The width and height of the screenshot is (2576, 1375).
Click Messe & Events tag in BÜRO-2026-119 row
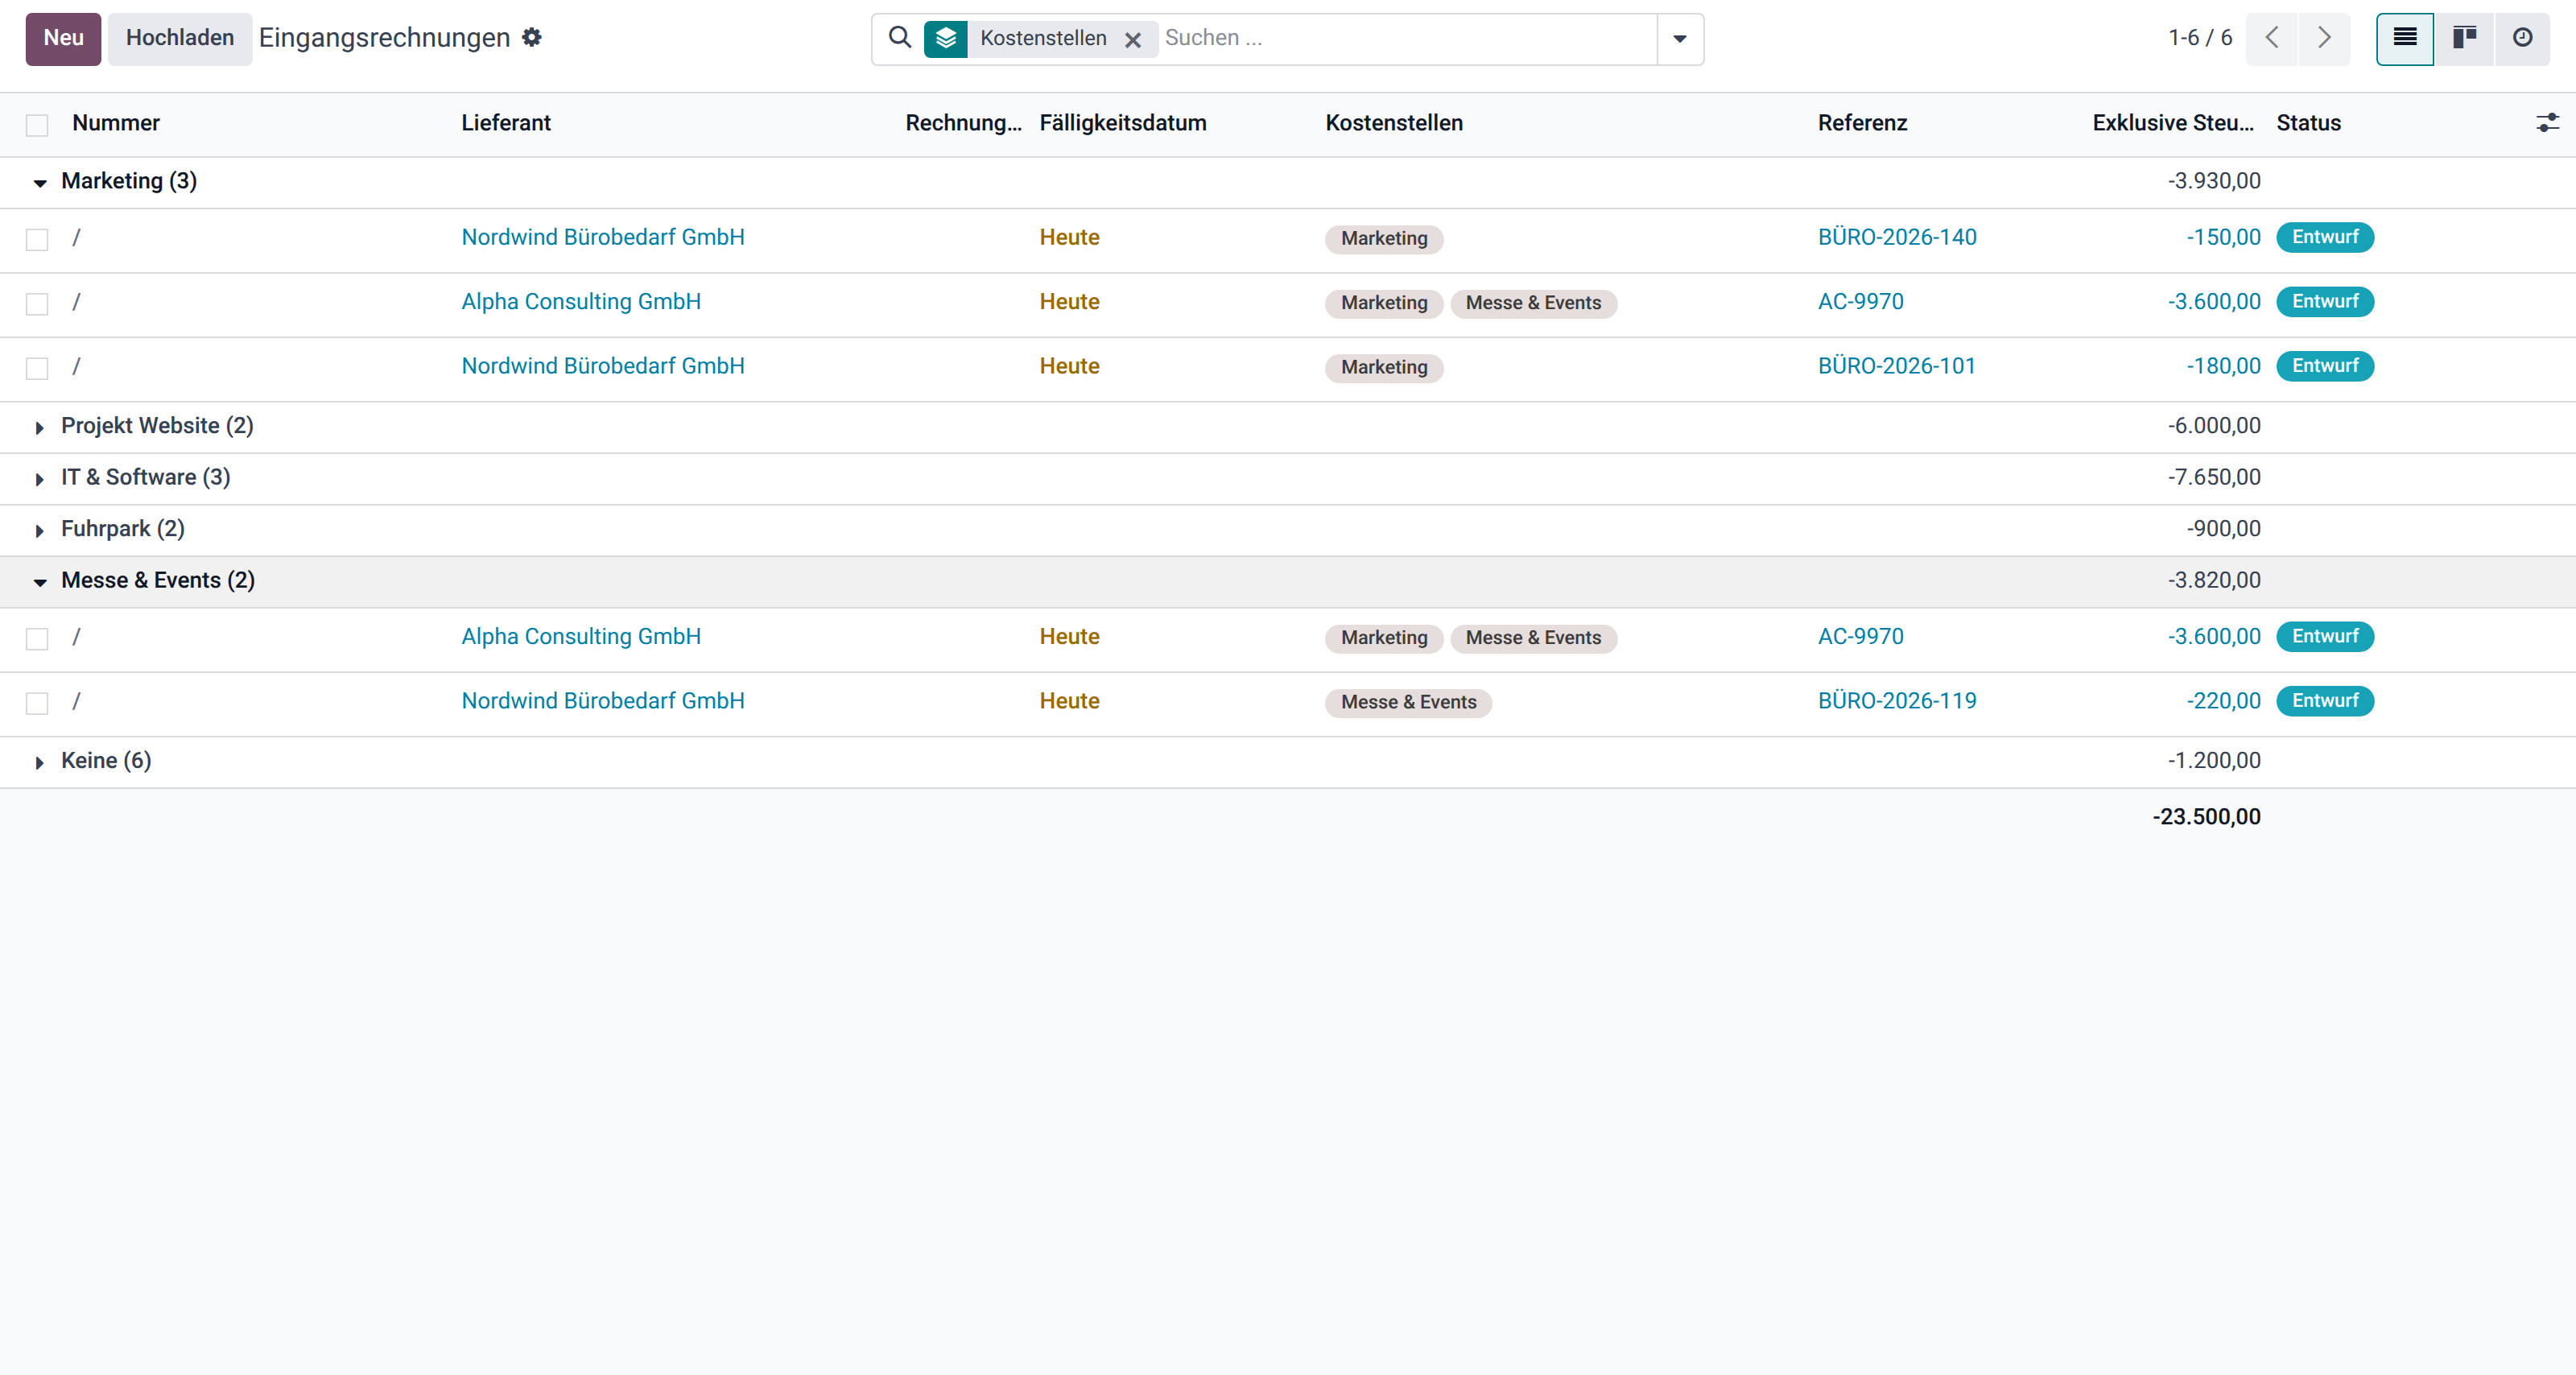coord(1408,703)
